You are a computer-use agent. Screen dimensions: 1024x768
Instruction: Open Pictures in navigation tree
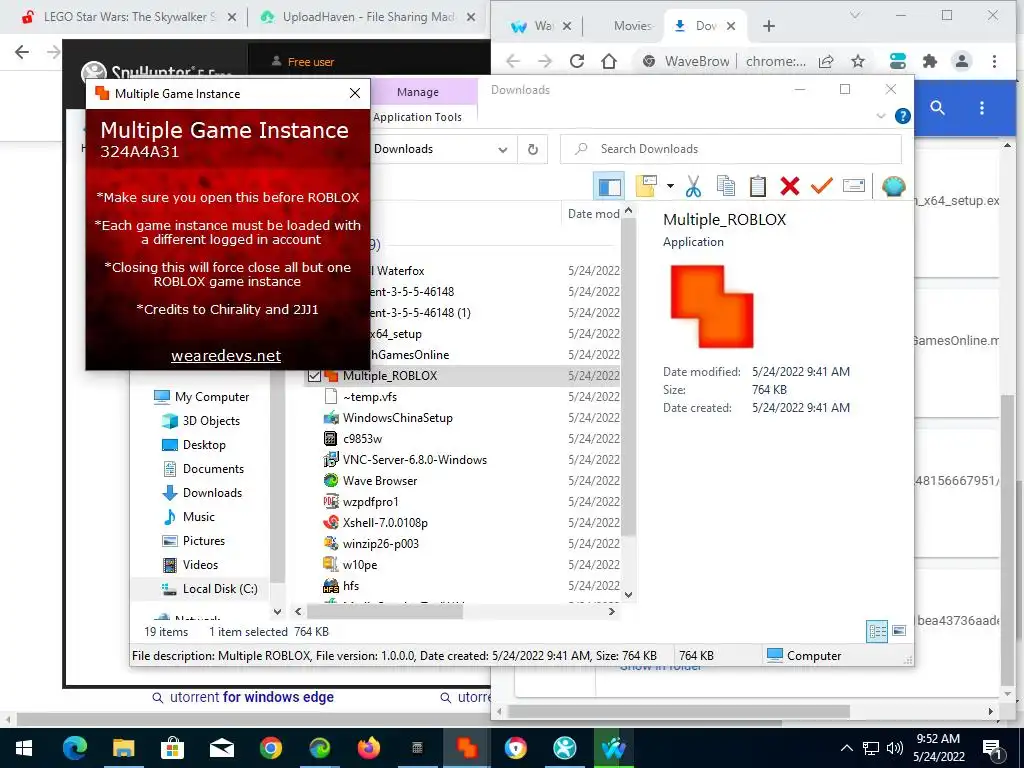pyautogui.click(x=204, y=541)
